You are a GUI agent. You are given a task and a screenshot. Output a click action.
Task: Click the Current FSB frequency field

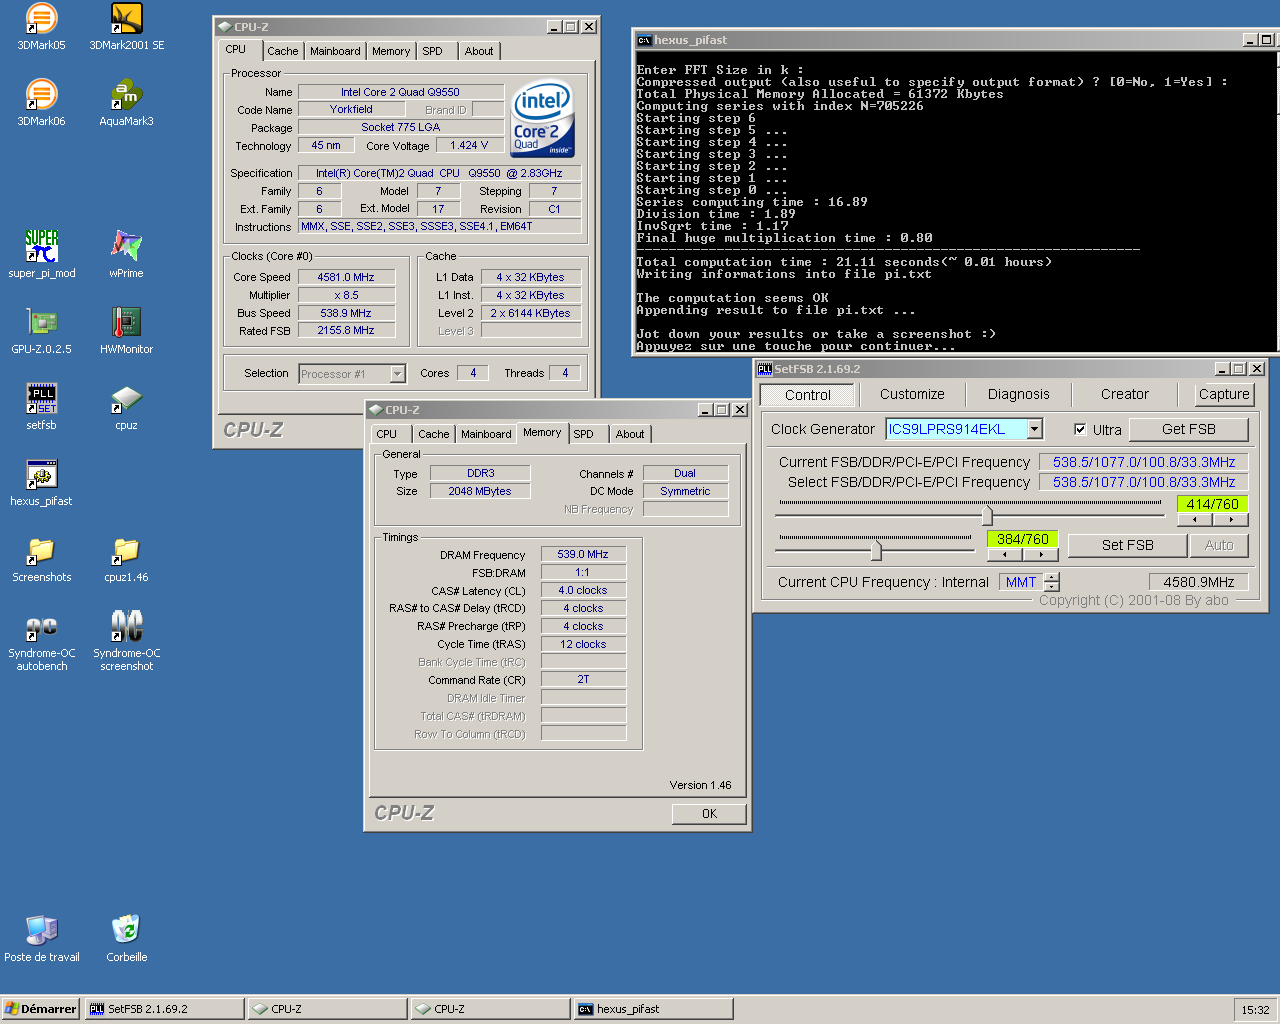point(1143,462)
